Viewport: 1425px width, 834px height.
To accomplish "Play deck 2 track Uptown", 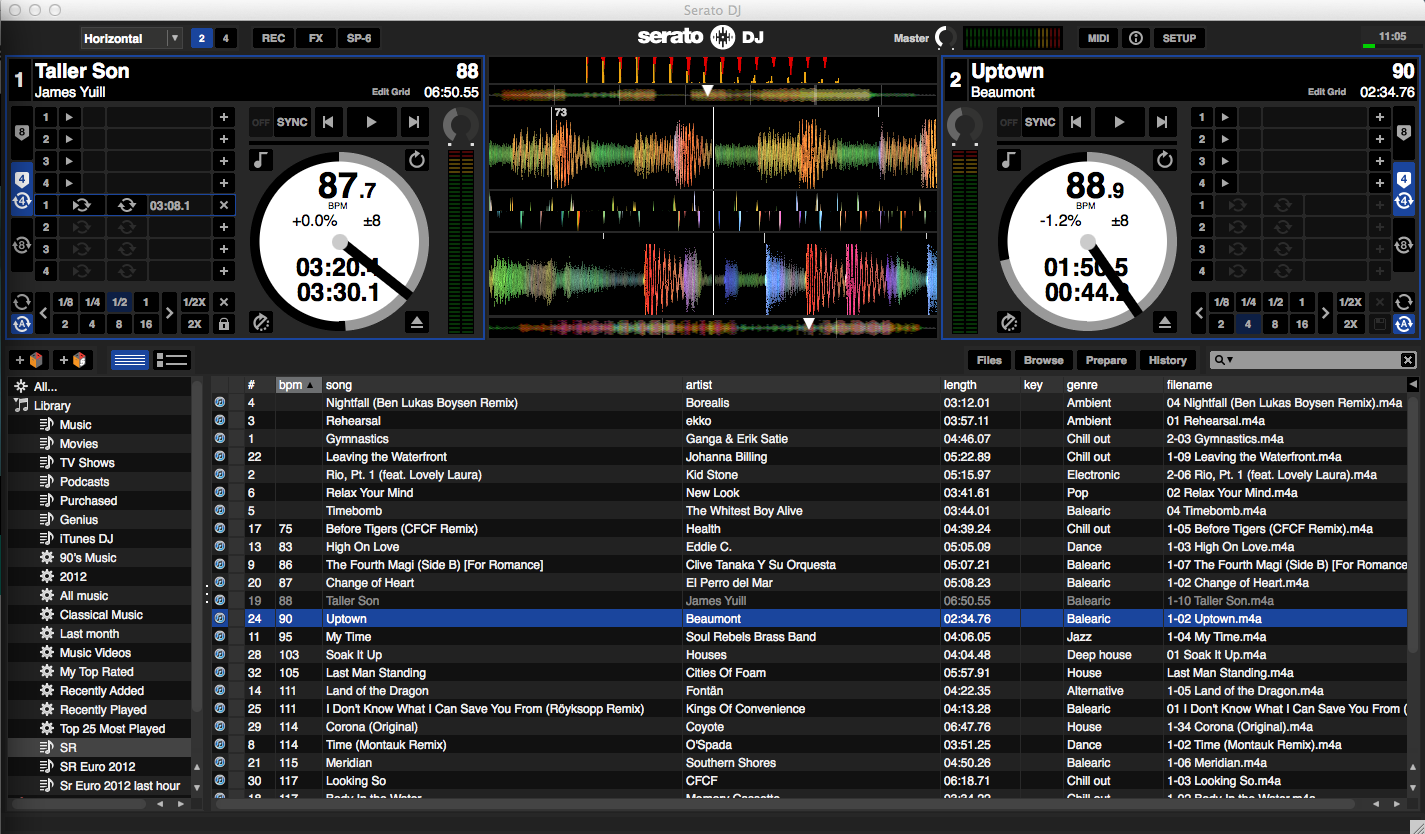I will 1120,122.
